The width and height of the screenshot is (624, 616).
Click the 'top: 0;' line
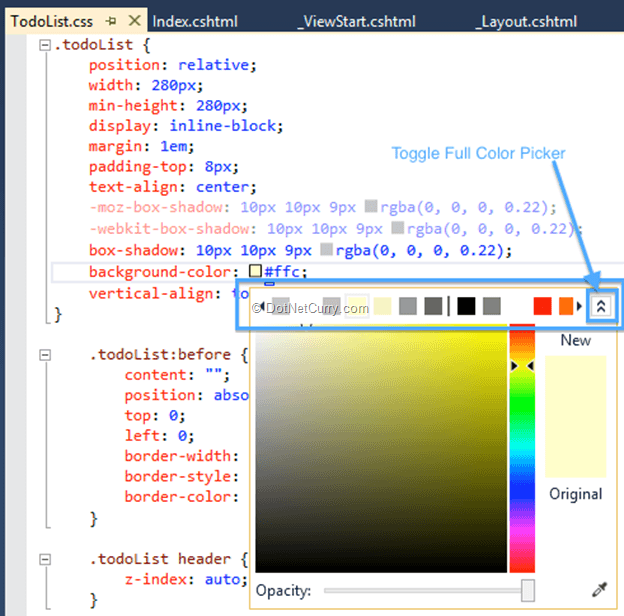pyautogui.click(x=155, y=415)
